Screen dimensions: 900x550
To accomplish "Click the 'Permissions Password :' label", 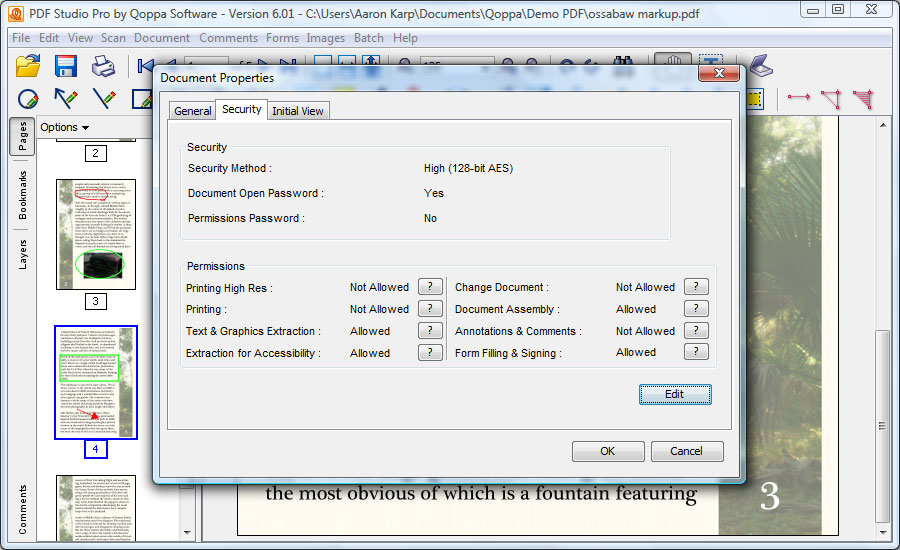I will coord(246,218).
